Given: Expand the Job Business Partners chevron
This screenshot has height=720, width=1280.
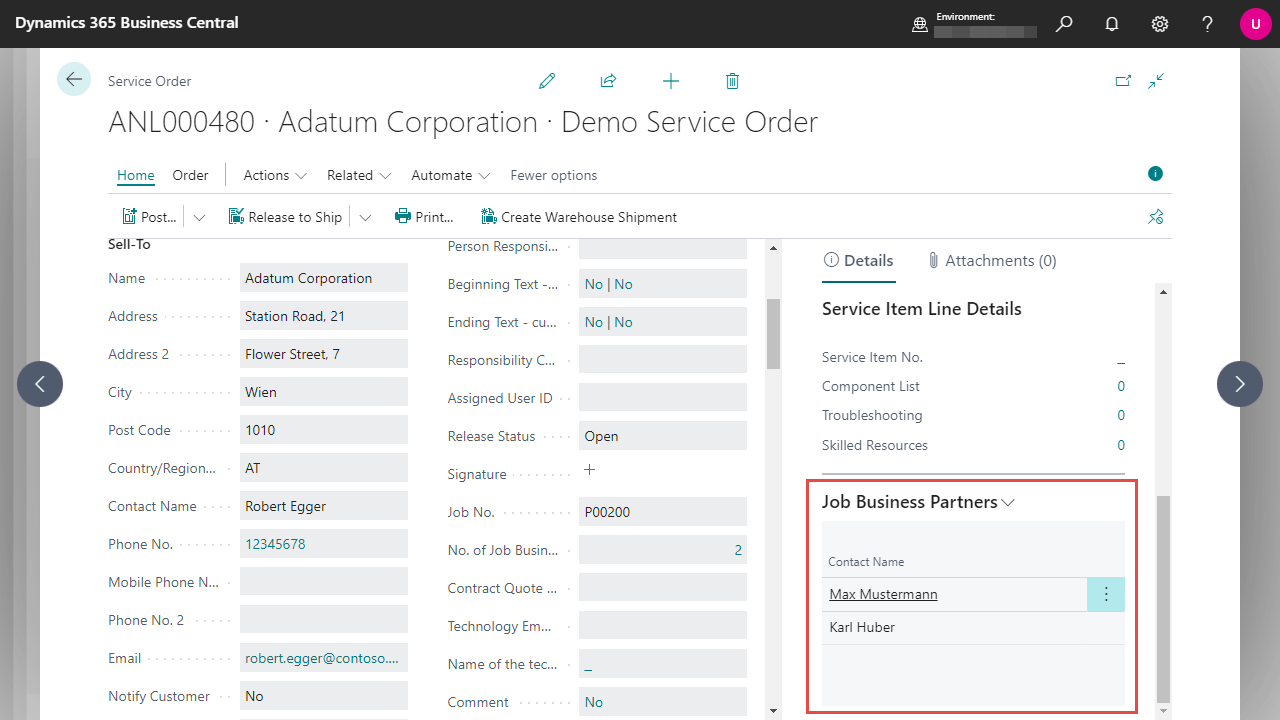Looking at the screenshot, I should click(1008, 503).
